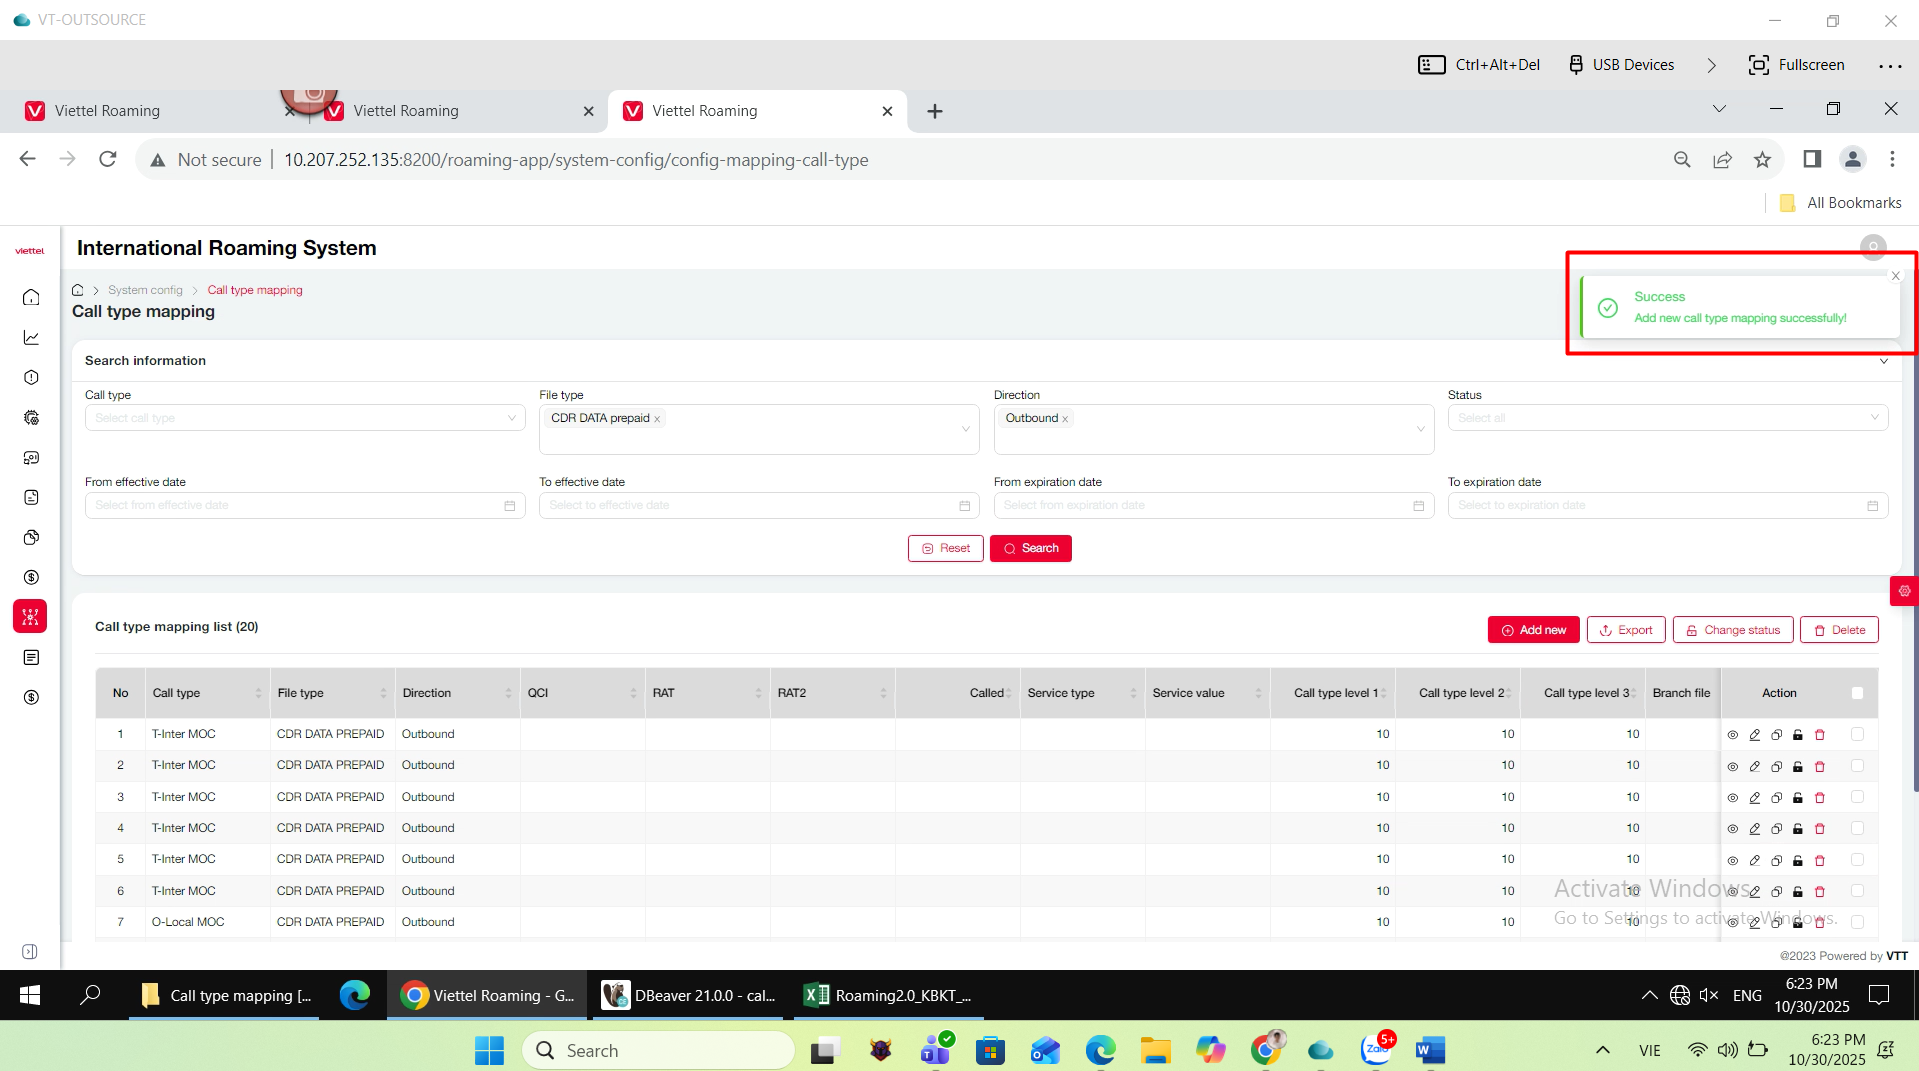Open the chart statistics sidebar icon

pyautogui.click(x=31, y=338)
